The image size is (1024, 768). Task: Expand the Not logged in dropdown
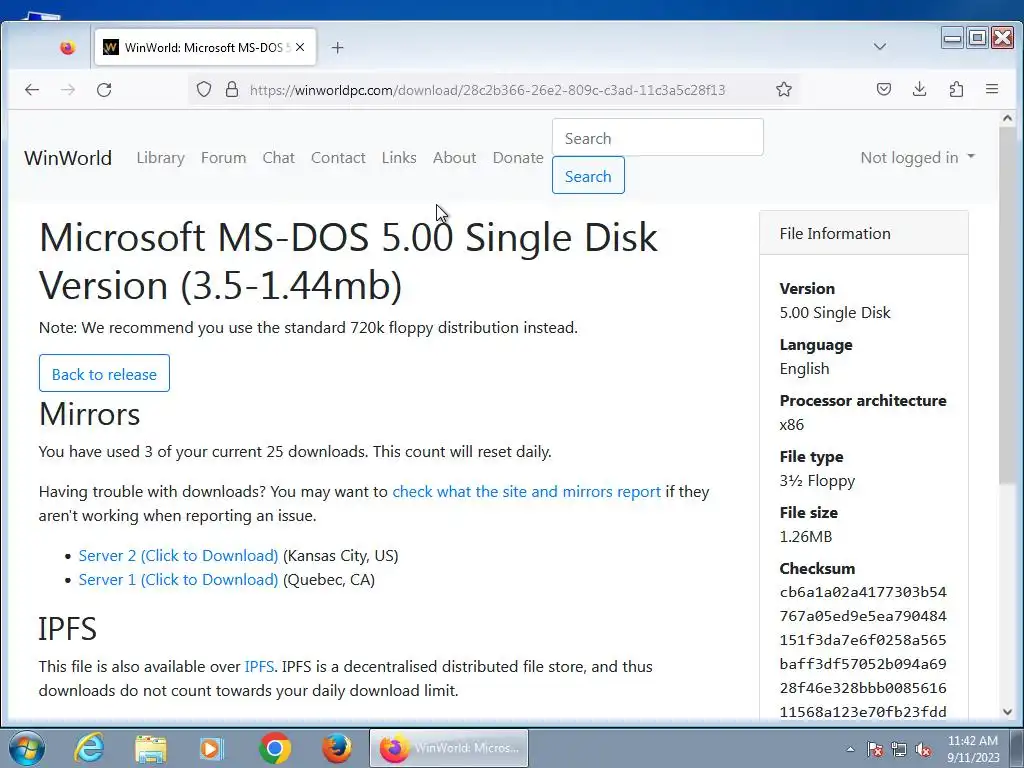tap(917, 157)
